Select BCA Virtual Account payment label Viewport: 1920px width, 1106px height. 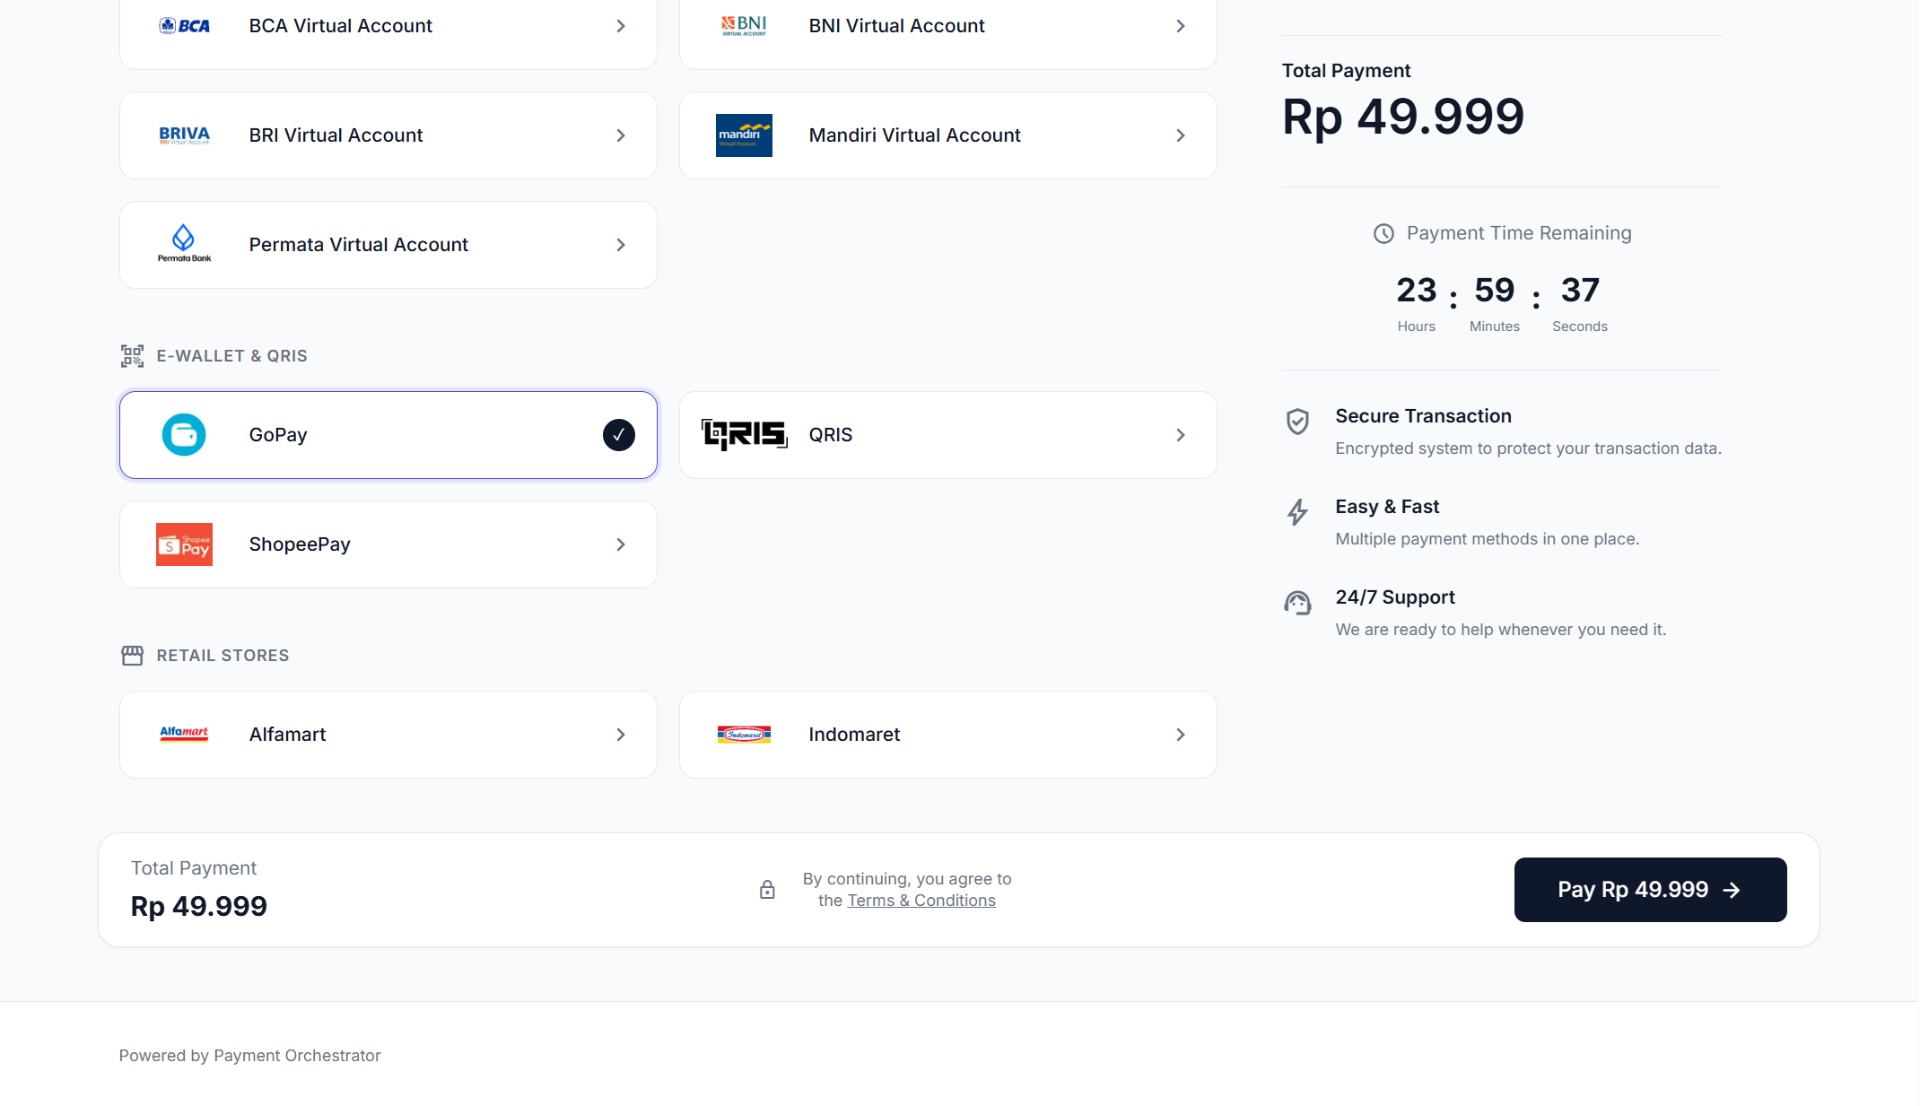(340, 26)
